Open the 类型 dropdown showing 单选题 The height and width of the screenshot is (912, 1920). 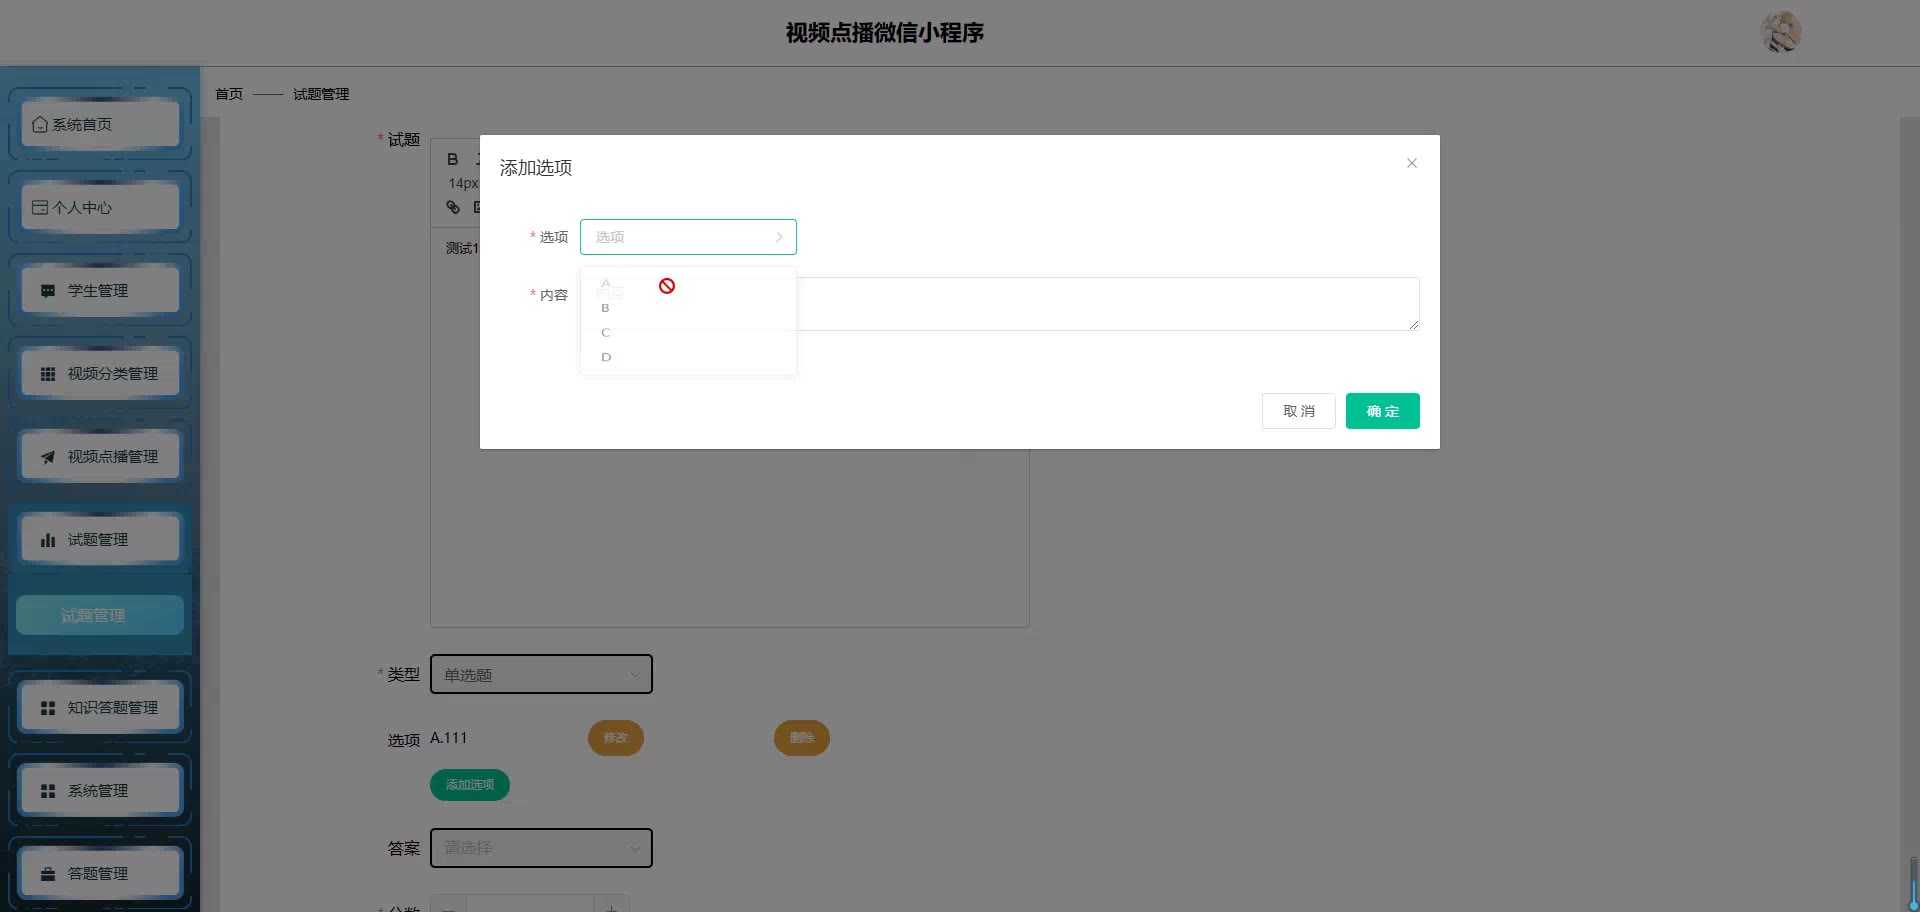point(541,674)
